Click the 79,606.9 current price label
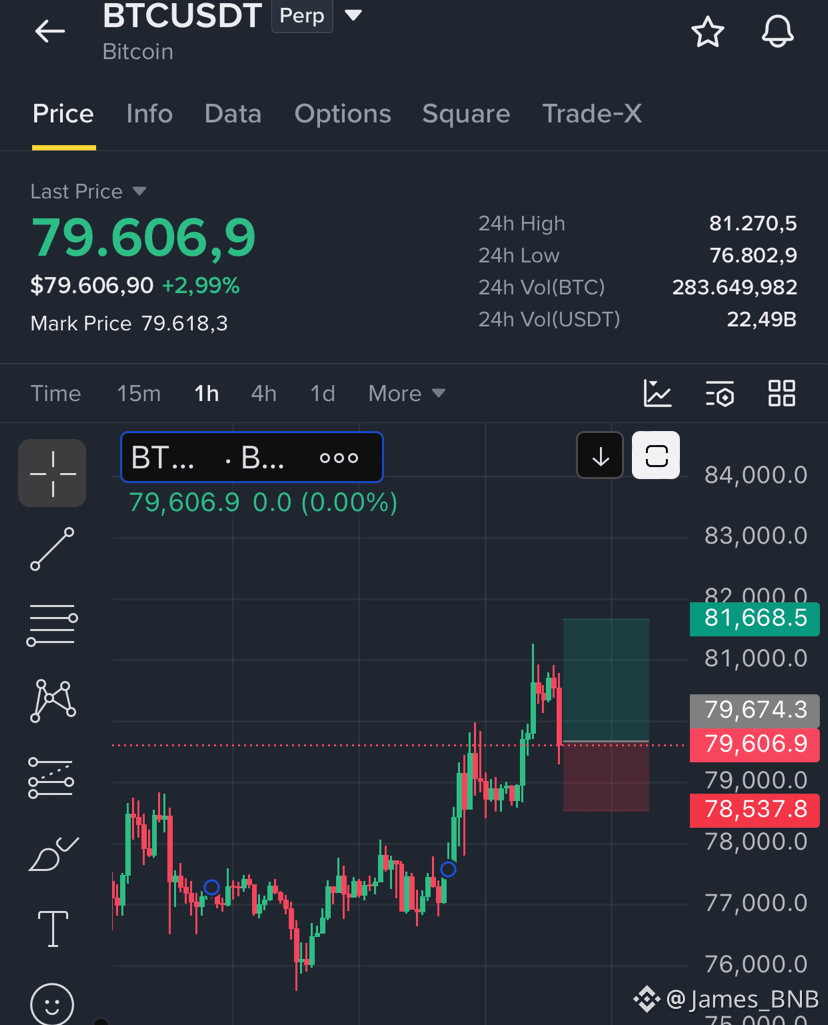 (755, 745)
